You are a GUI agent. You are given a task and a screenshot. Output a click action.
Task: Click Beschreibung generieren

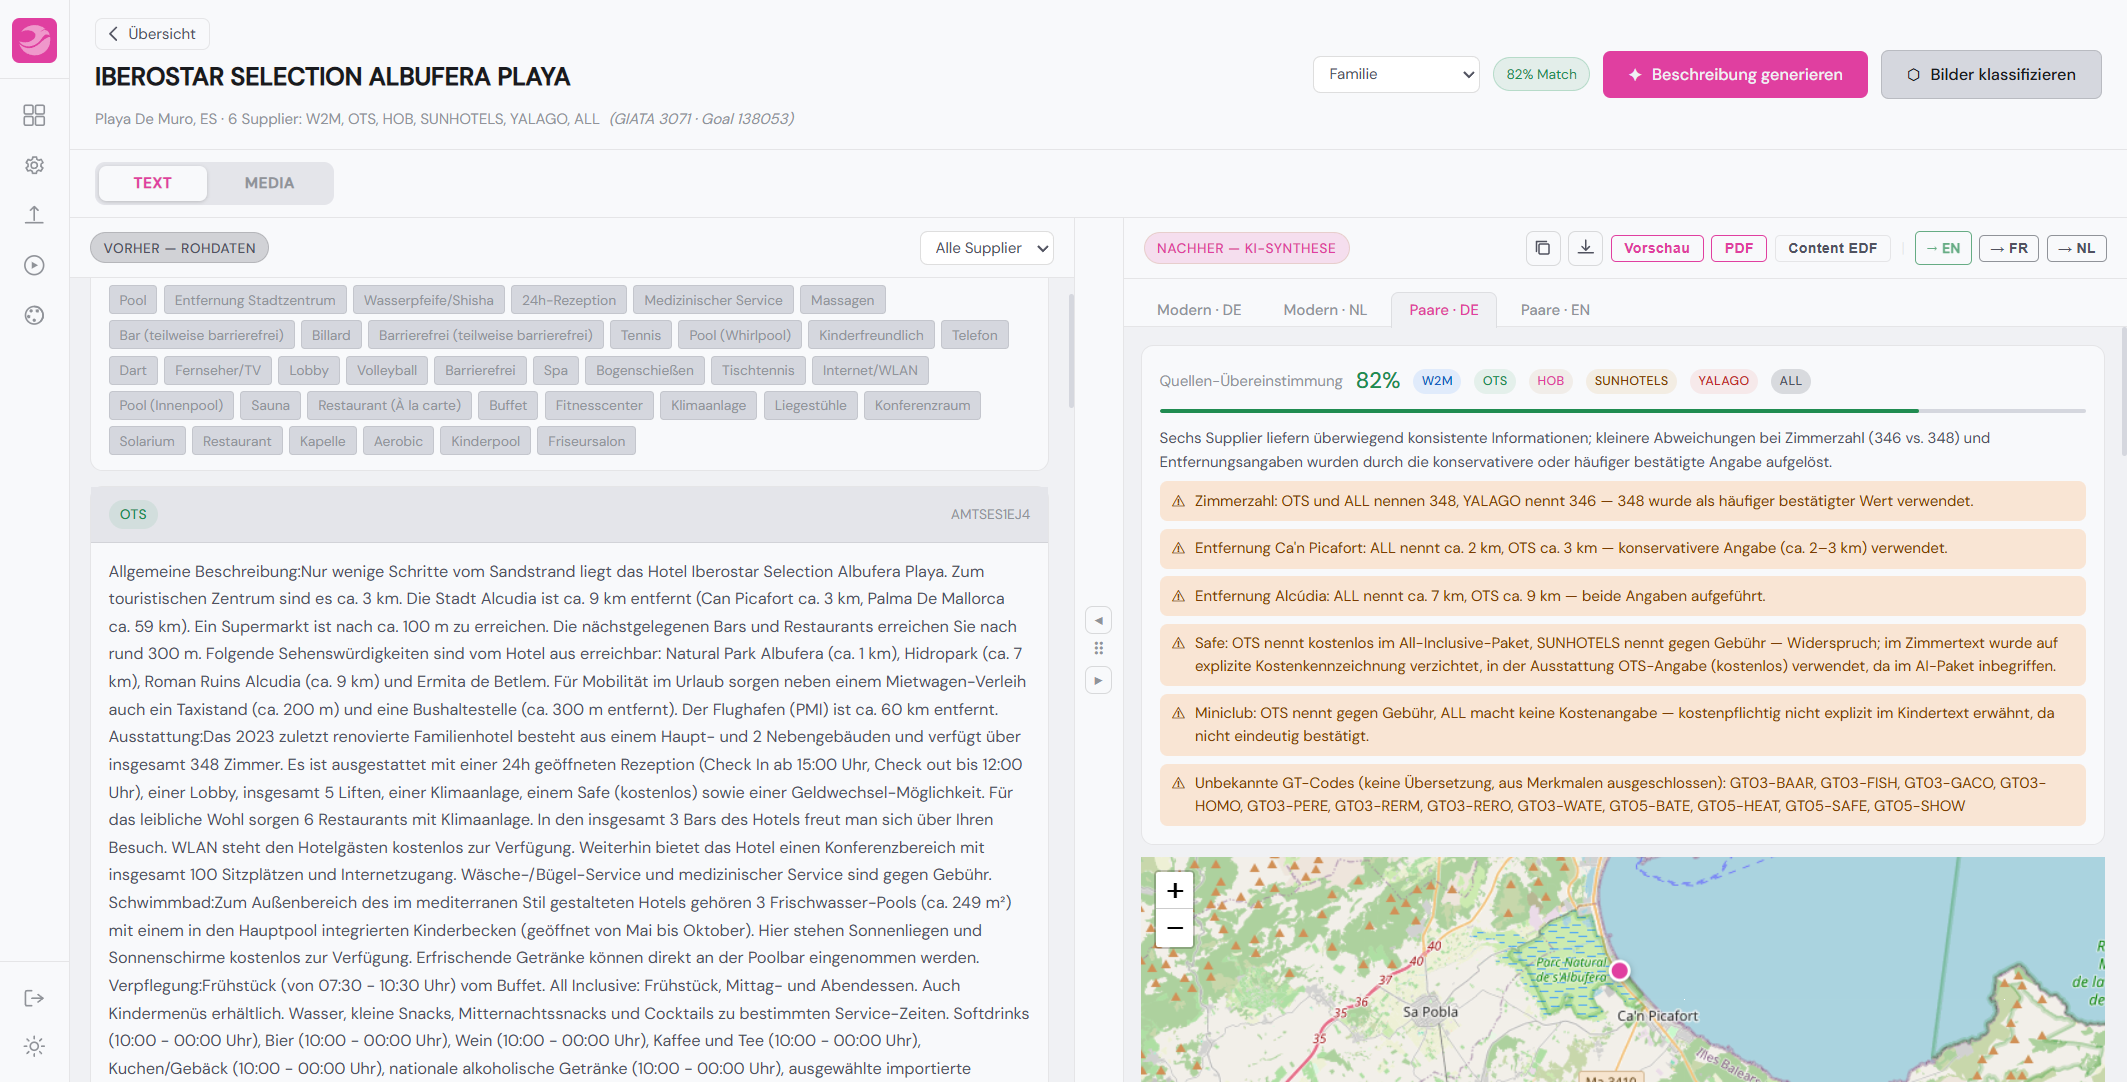pyautogui.click(x=1735, y=74)
